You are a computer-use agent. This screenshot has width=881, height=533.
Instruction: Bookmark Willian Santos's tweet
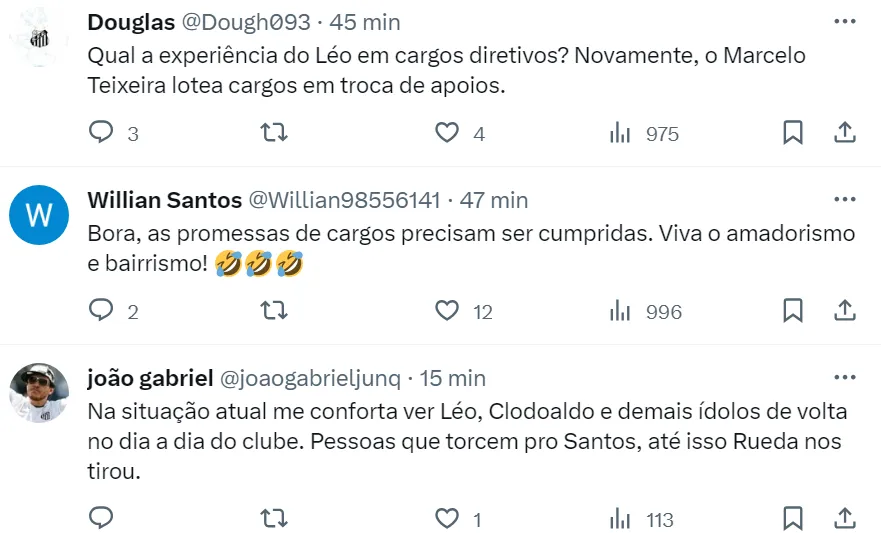tap(792, 311)
